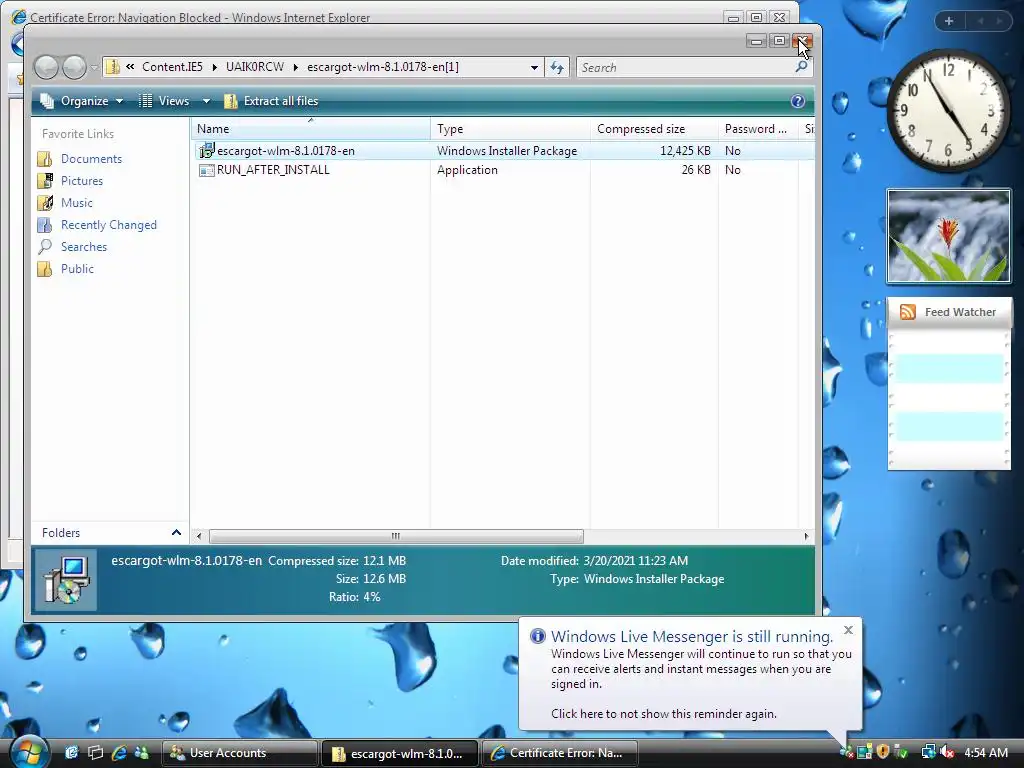Switch to User Accounts taskbar button
The height and width of the screenshot is (768, 1024).
(239, 753)
